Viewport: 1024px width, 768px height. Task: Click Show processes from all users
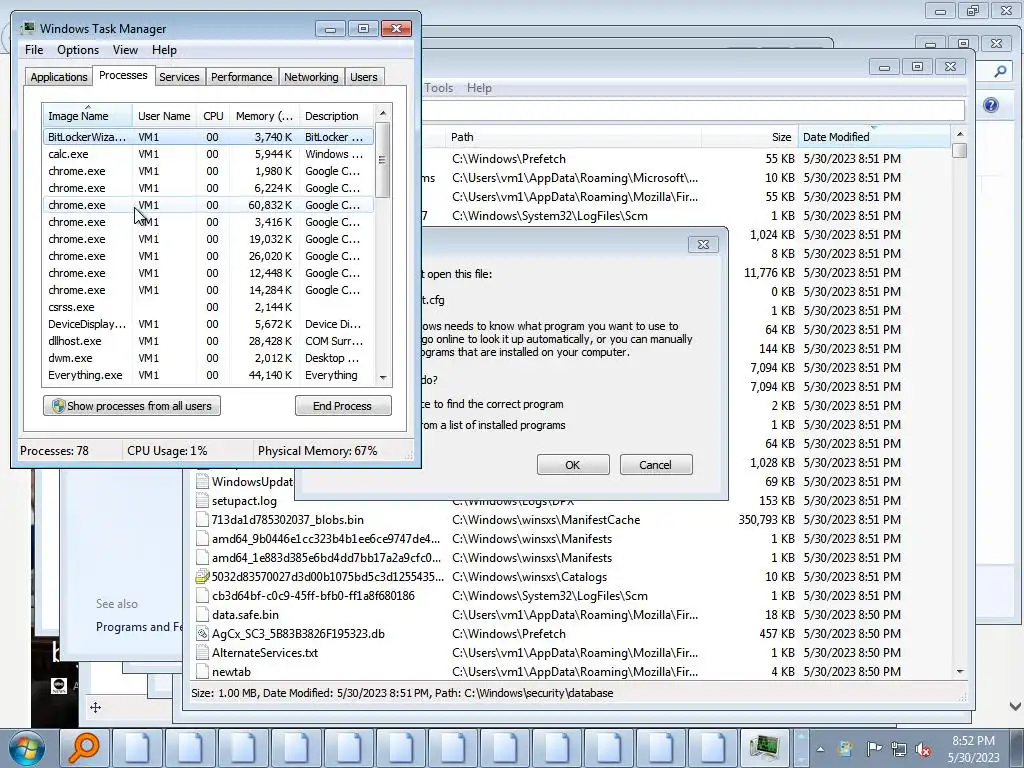coord(132,406)
